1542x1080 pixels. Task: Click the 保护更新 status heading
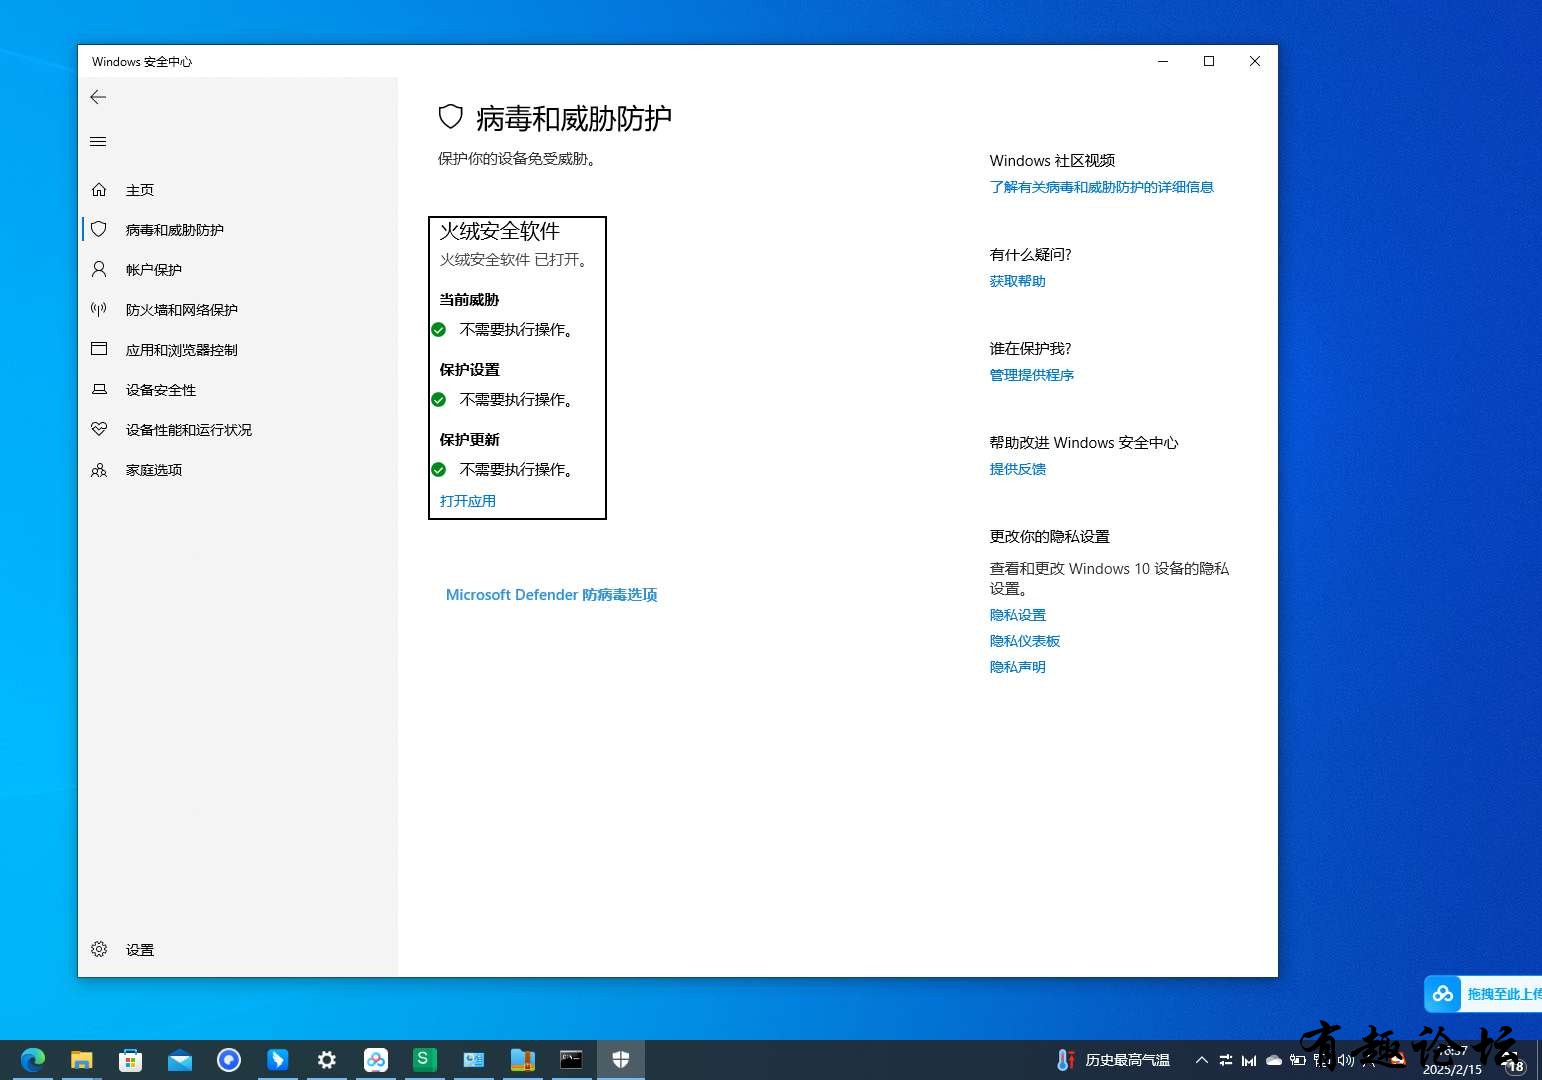469,440
